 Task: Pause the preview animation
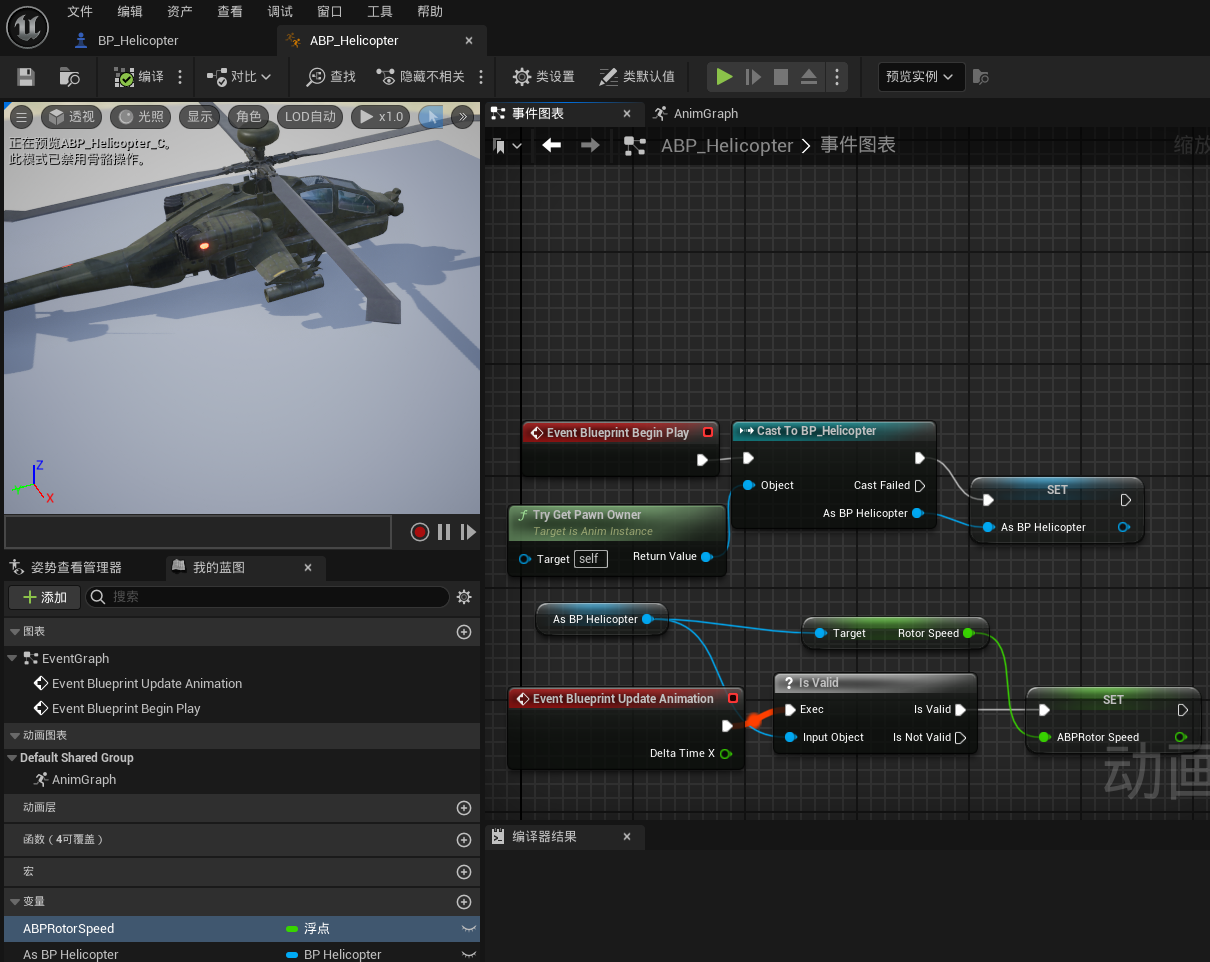point(444,532)
